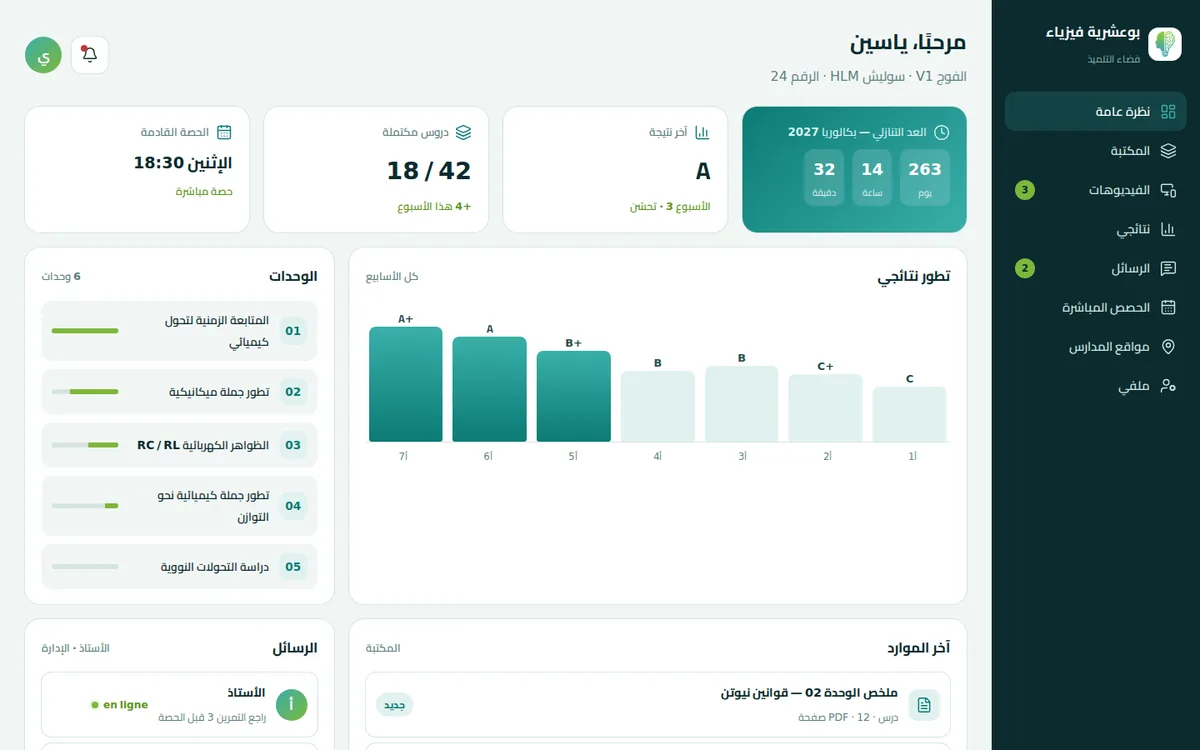
Task: Open unit 05 دراسة التحولات النووية
Action: pyautogui.click(x=179, y=567)
